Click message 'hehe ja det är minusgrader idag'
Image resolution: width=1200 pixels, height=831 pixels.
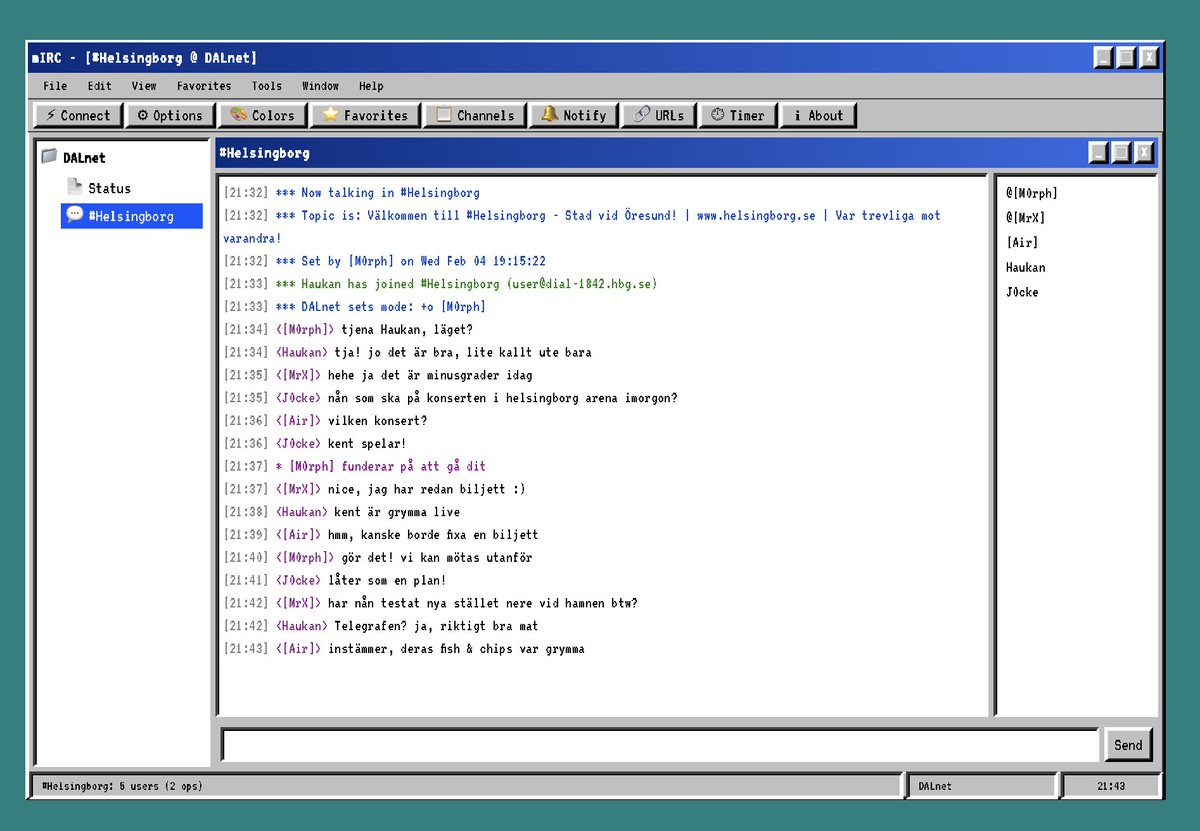coord(430,375)
